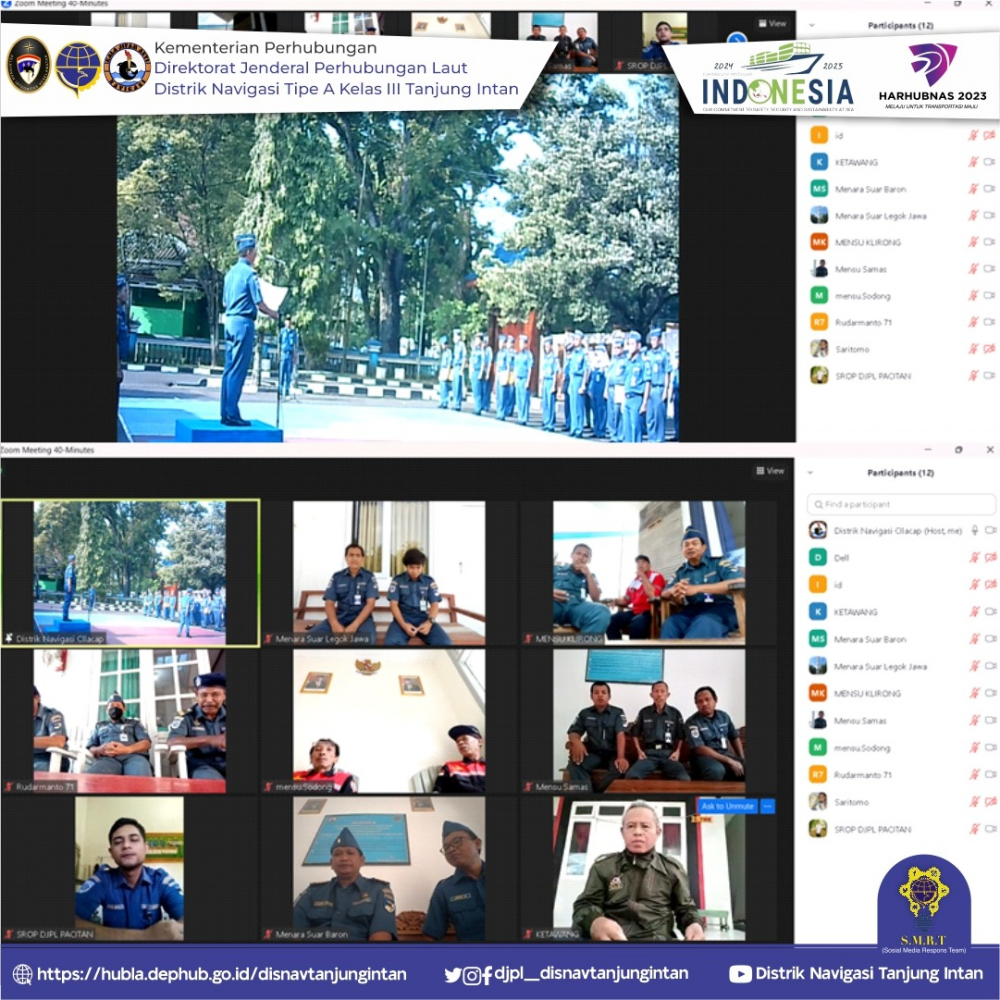The image size is (1000, 1000).
Task: Select the Rudarmanto 71 video tile
Action: click(129, 721)
